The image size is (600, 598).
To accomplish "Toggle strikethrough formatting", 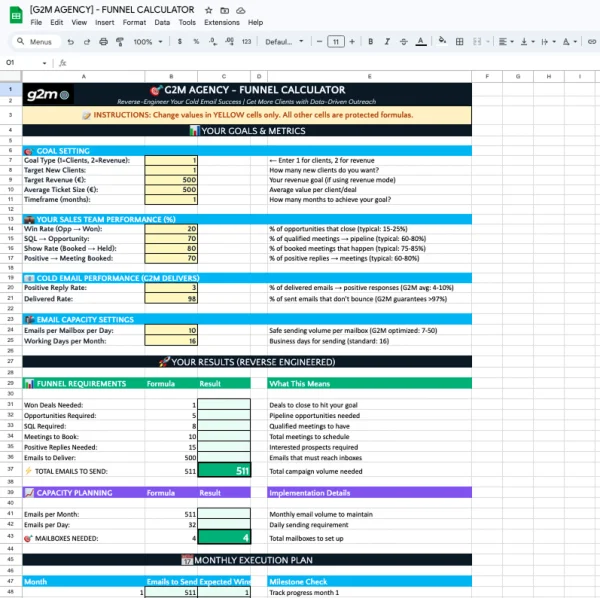I will click(402, 42).
